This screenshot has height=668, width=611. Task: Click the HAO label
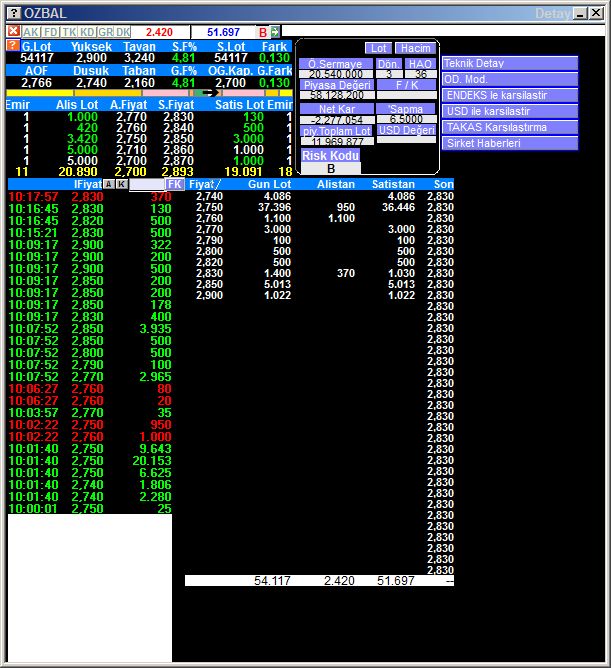421,64
